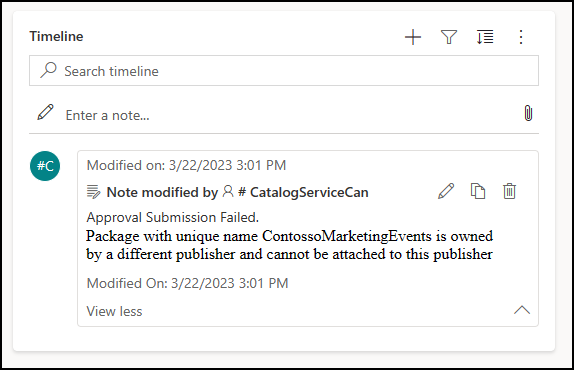Copy the note using the copy icon
Image resolution: width=574 pixels, height=370 pixels.
point(478,191)
